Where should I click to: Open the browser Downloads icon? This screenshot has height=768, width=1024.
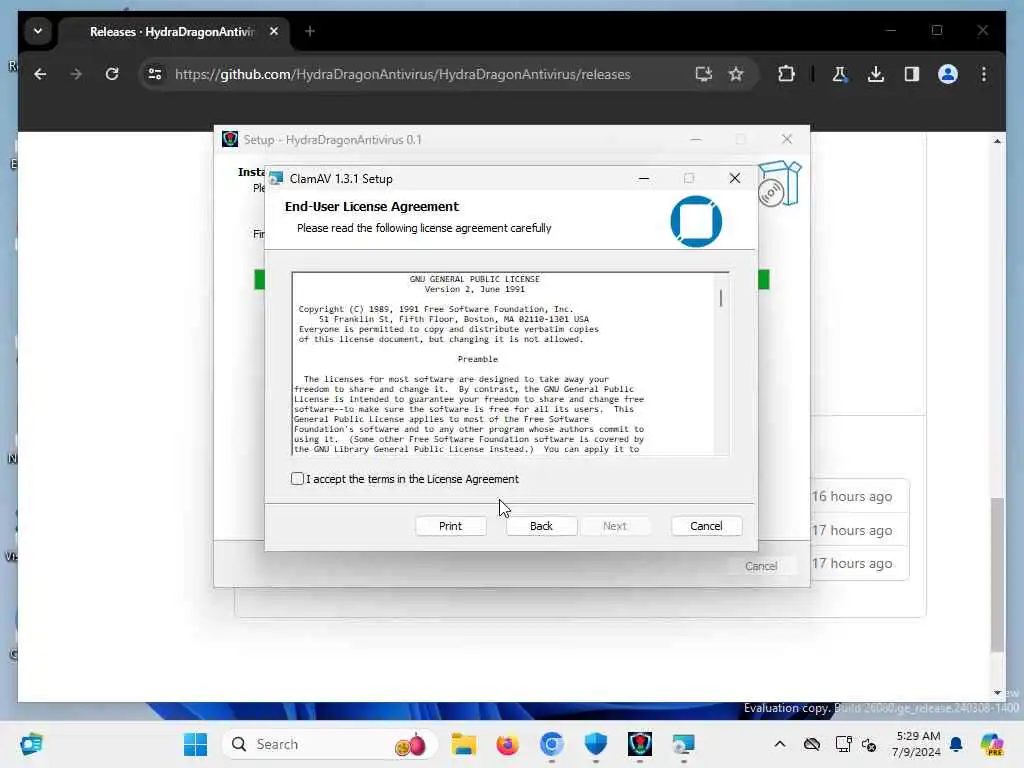tap(876, 74)
